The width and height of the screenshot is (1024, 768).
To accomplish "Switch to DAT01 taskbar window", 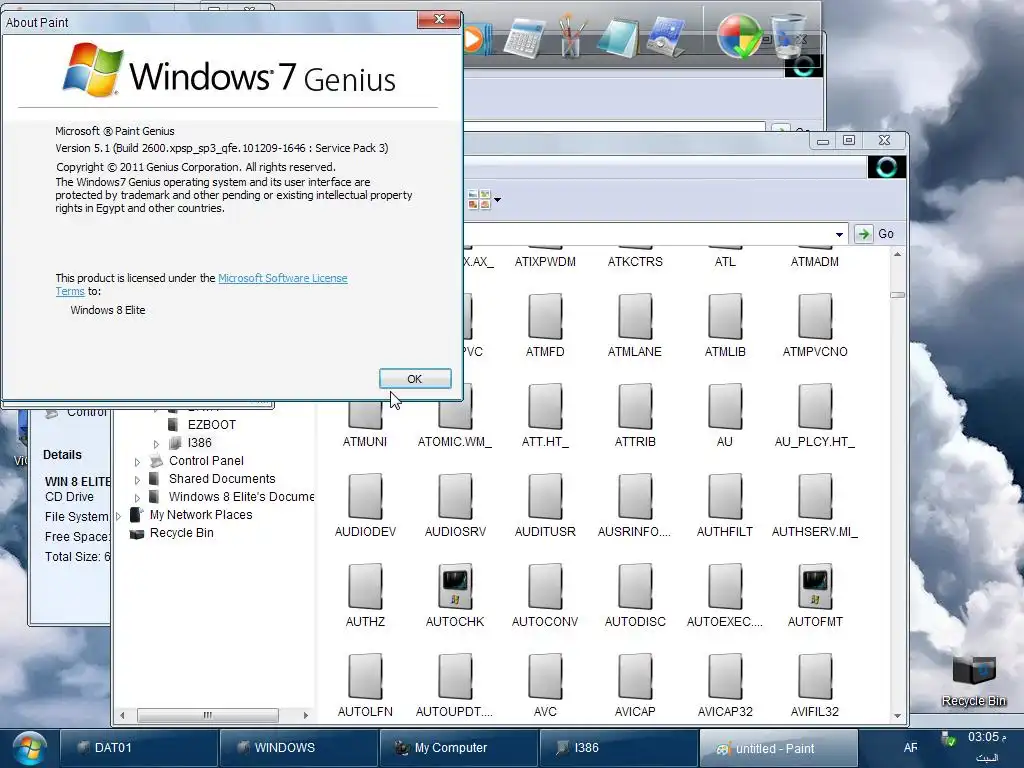I will (x=138, y=748).
